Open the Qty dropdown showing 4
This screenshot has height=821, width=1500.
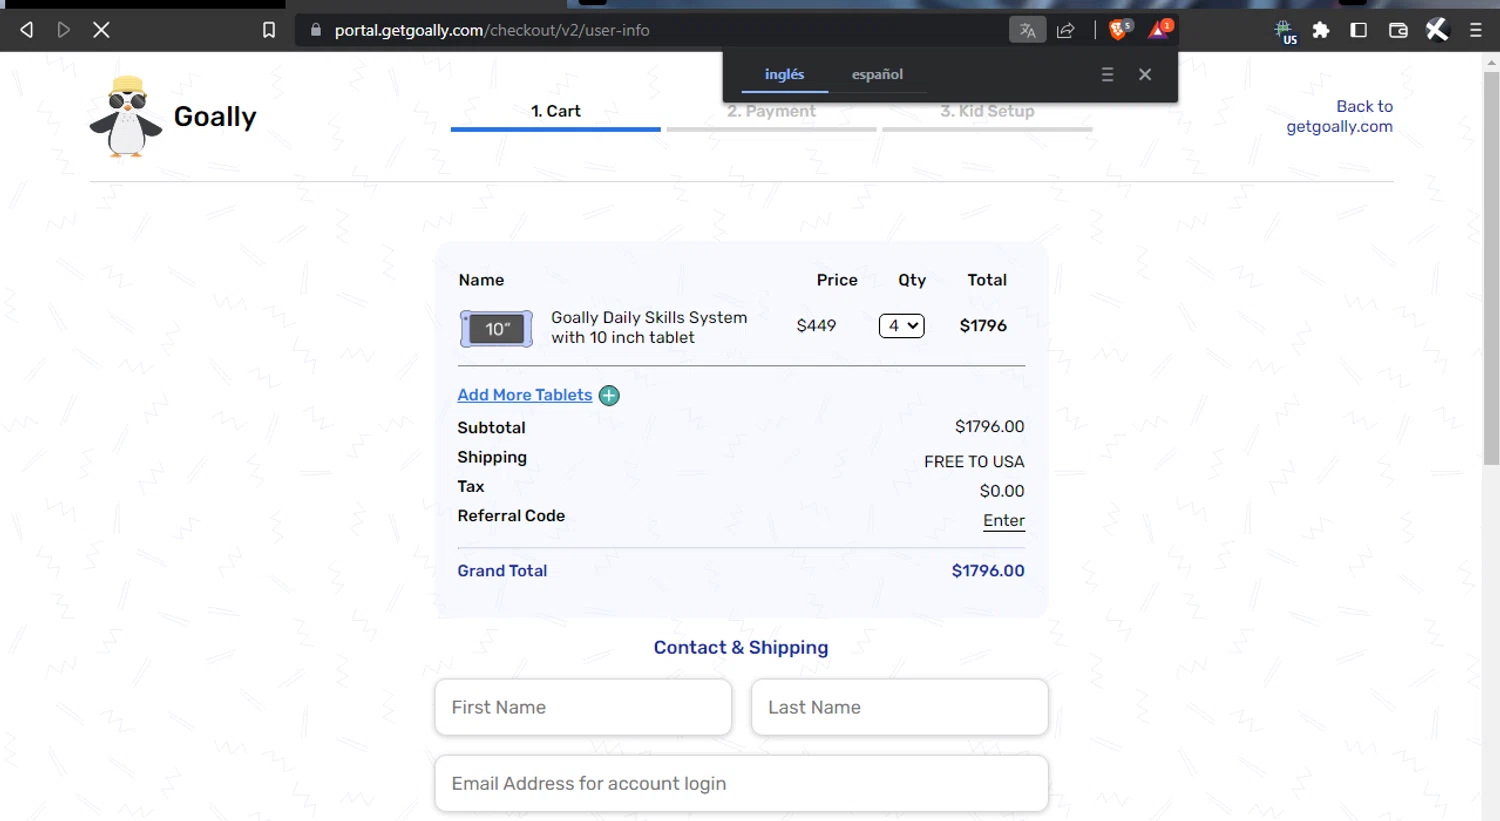pos(901,326)
